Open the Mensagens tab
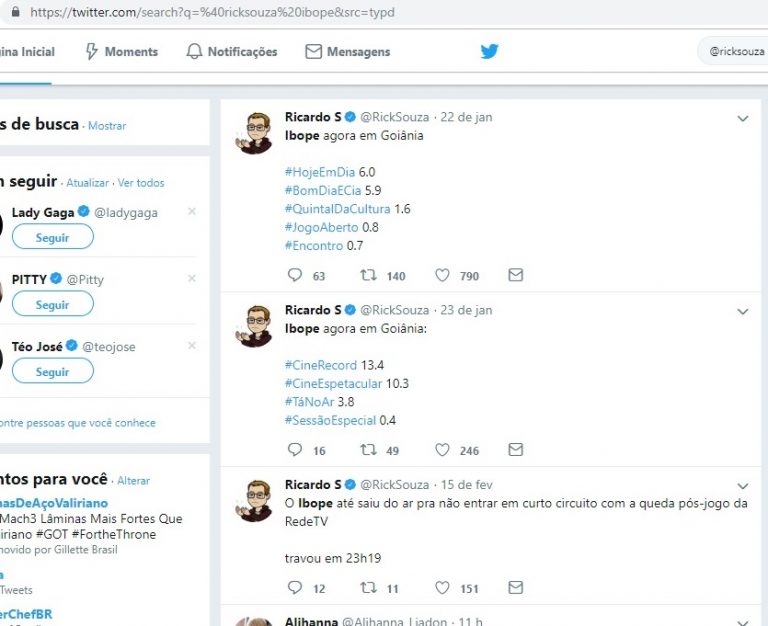This screenshot has width=768, height=626. [x=348, y=52]
